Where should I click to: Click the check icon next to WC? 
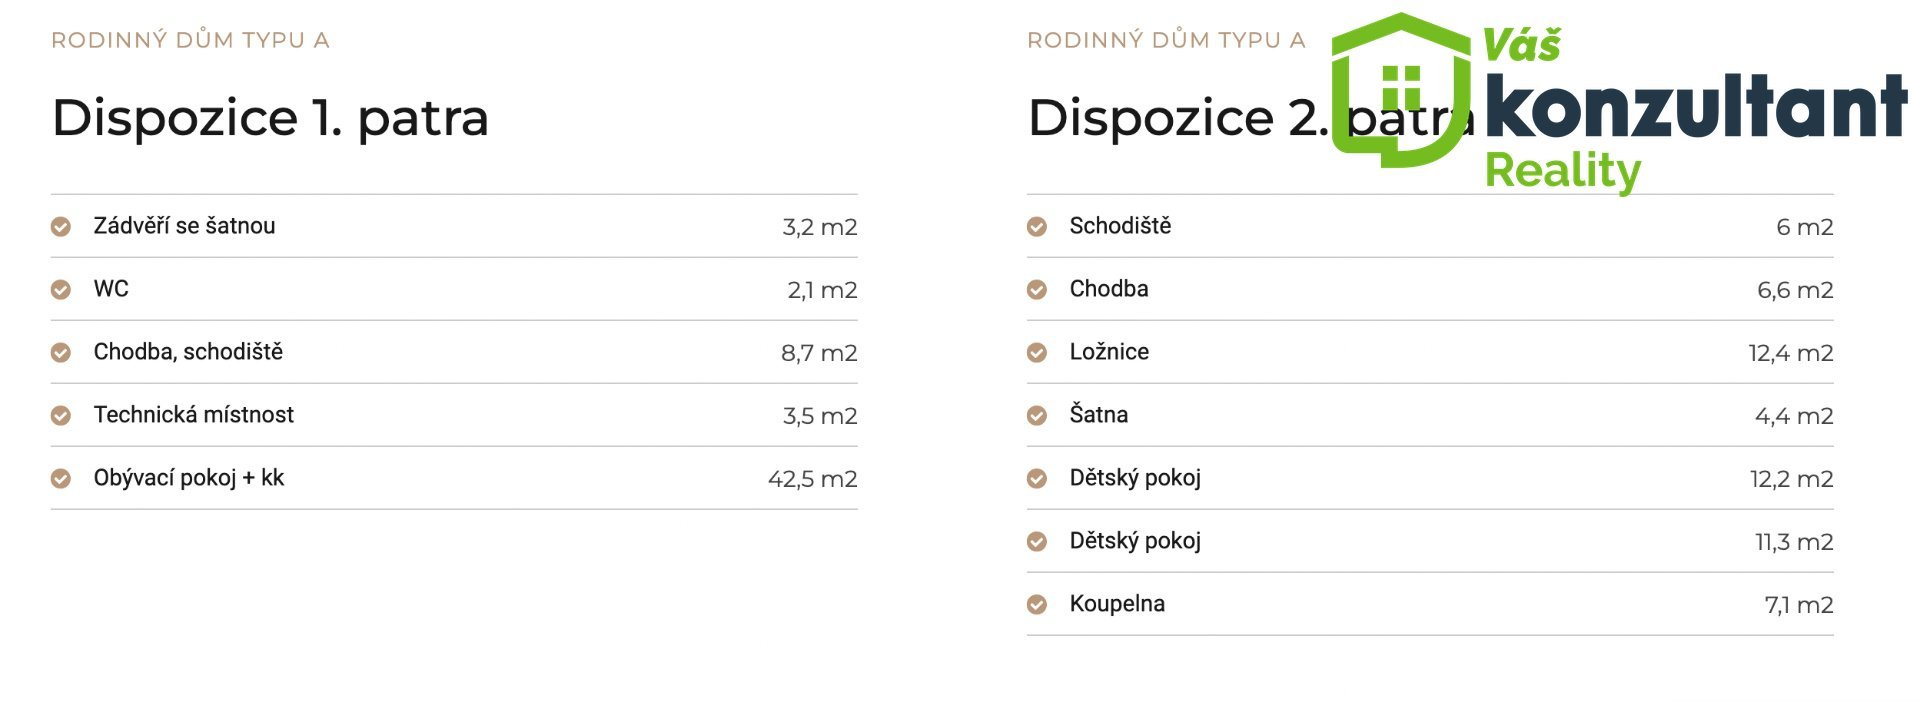click(61, 290)
